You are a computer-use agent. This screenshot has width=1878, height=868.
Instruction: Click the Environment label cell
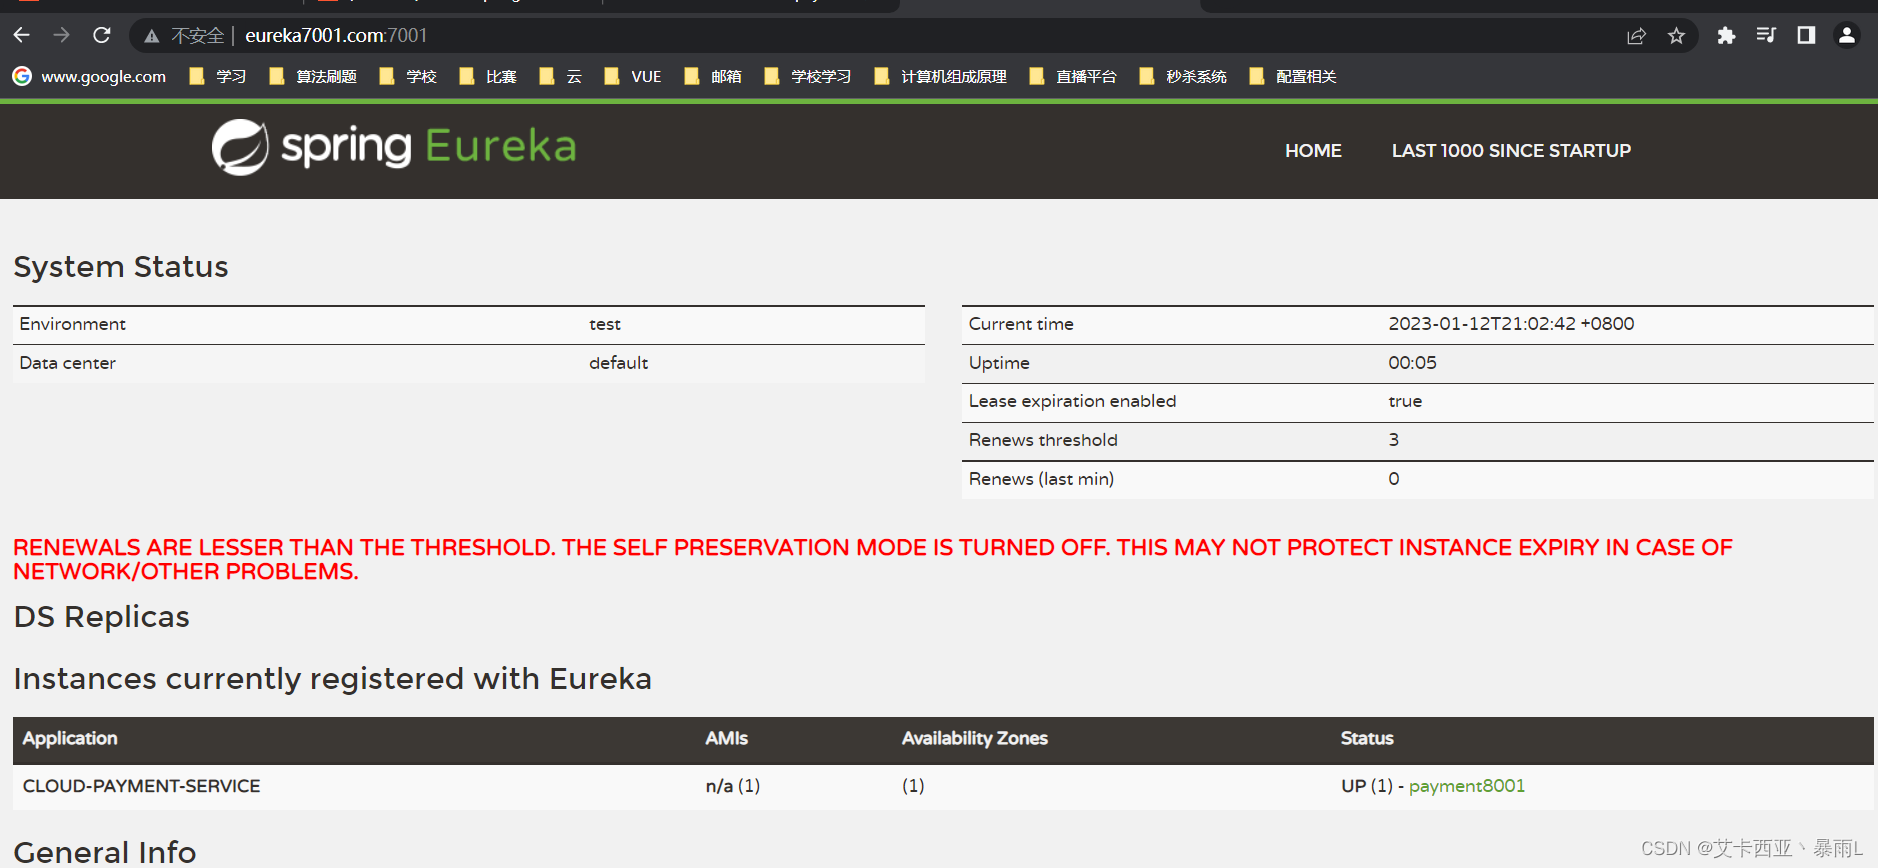click(72, 324)
